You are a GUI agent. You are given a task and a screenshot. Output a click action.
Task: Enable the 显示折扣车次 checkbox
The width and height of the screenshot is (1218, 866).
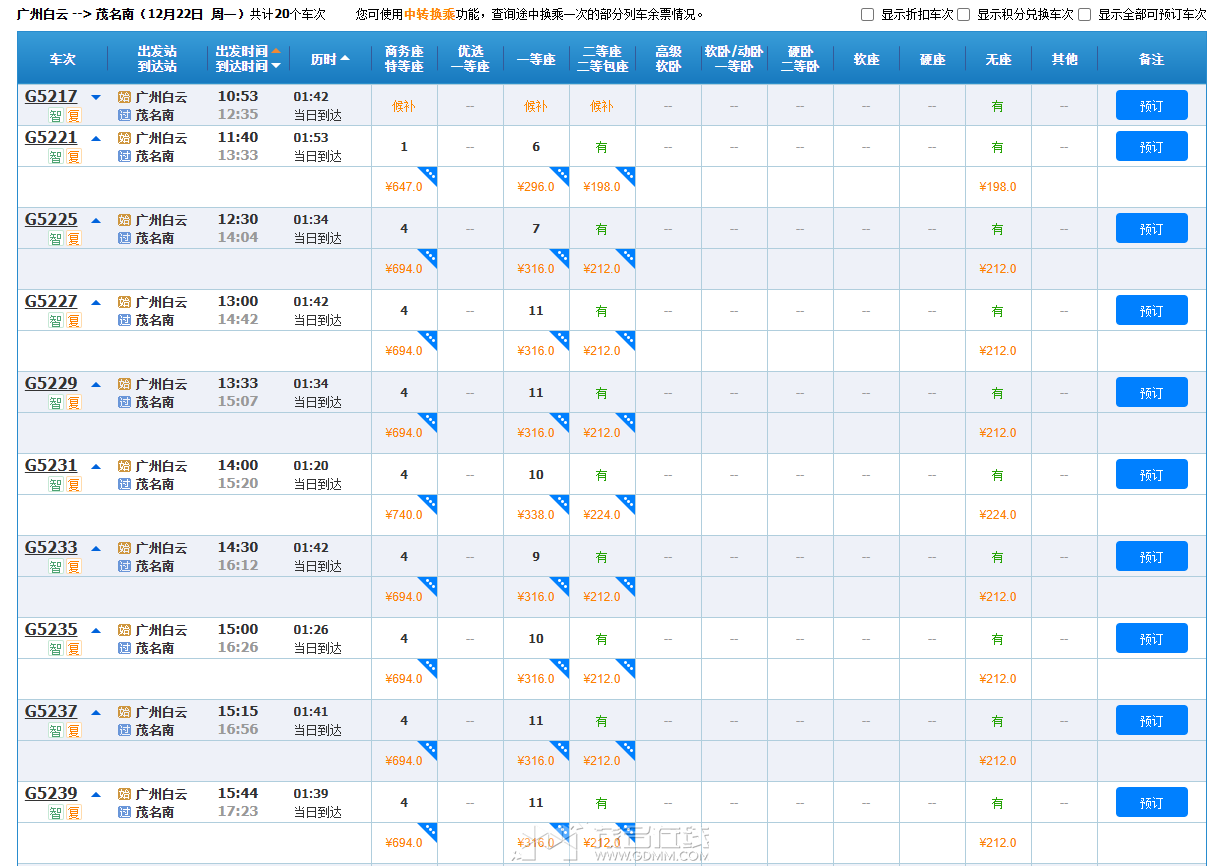[867, 15]
